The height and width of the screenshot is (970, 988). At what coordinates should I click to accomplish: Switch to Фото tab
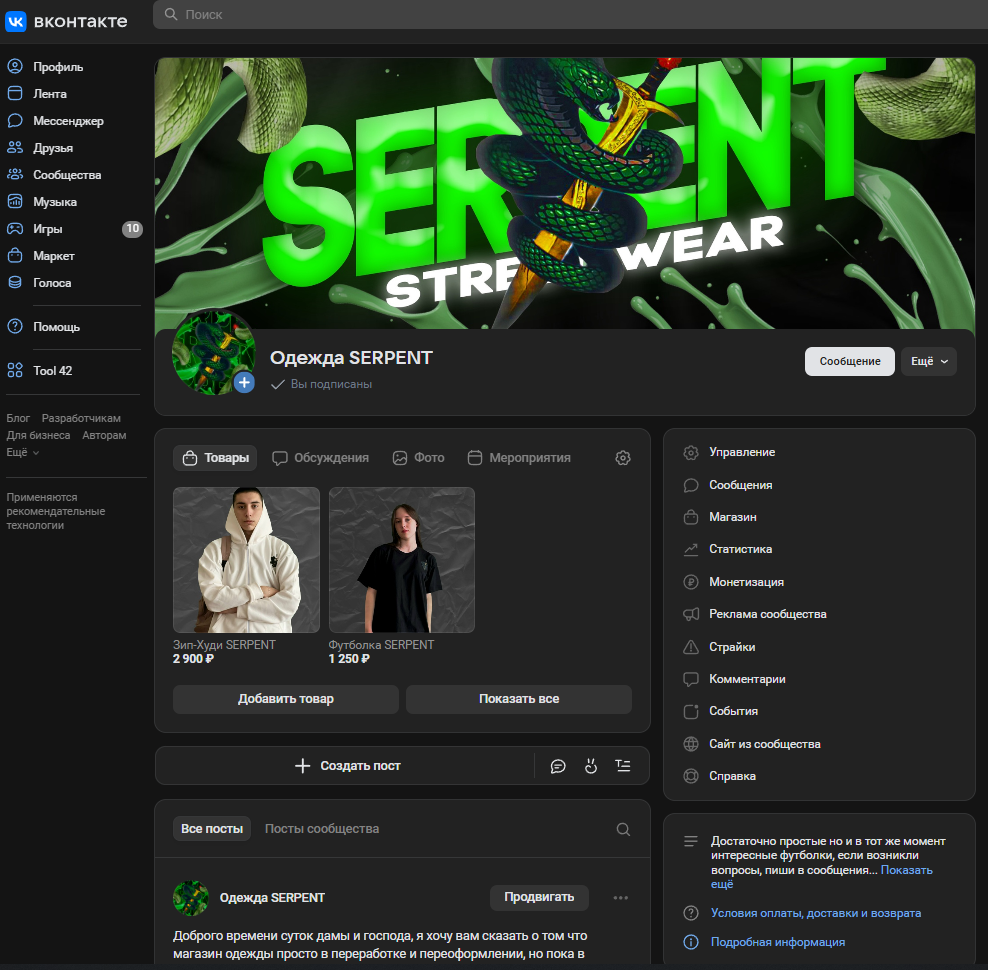click(418, 458)
